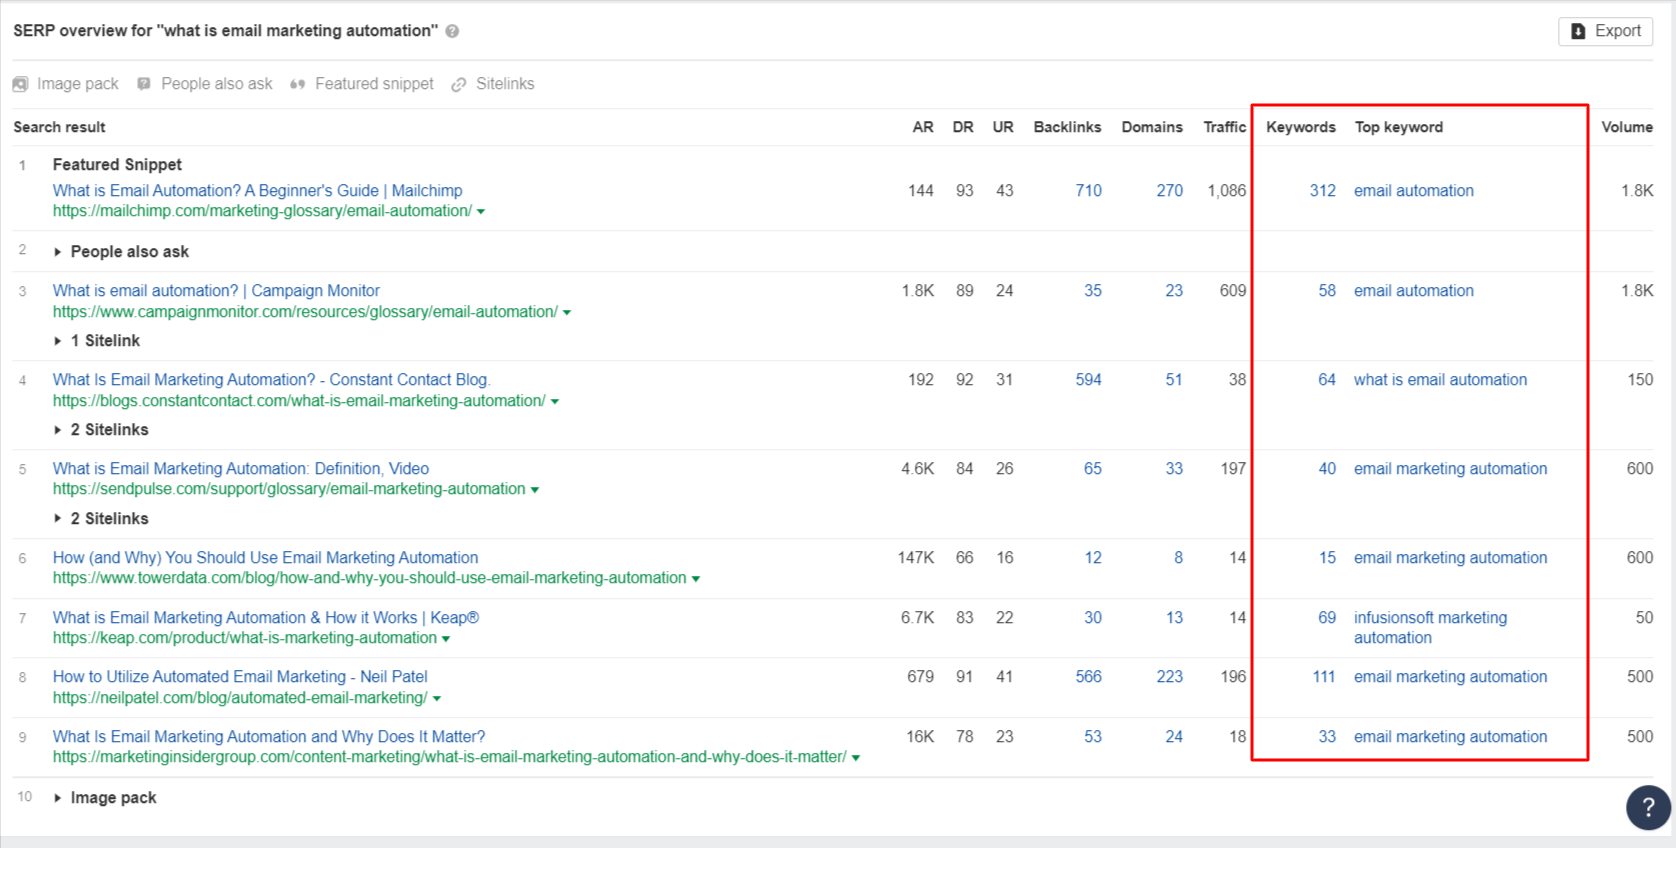
Task: Click Mailchimp's 710 backlinks number
Action: [x=1088, y=190]
